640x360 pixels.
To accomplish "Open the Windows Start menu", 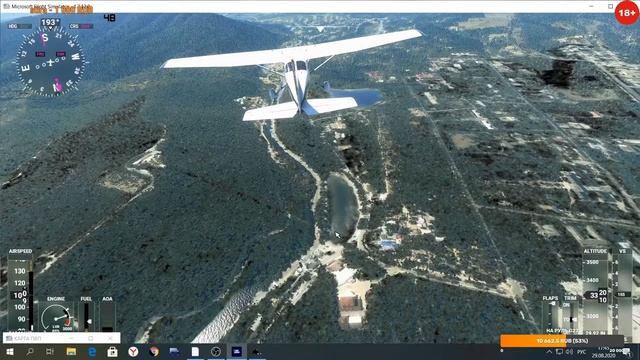I will pyautogui.click(x=10, y=352).
